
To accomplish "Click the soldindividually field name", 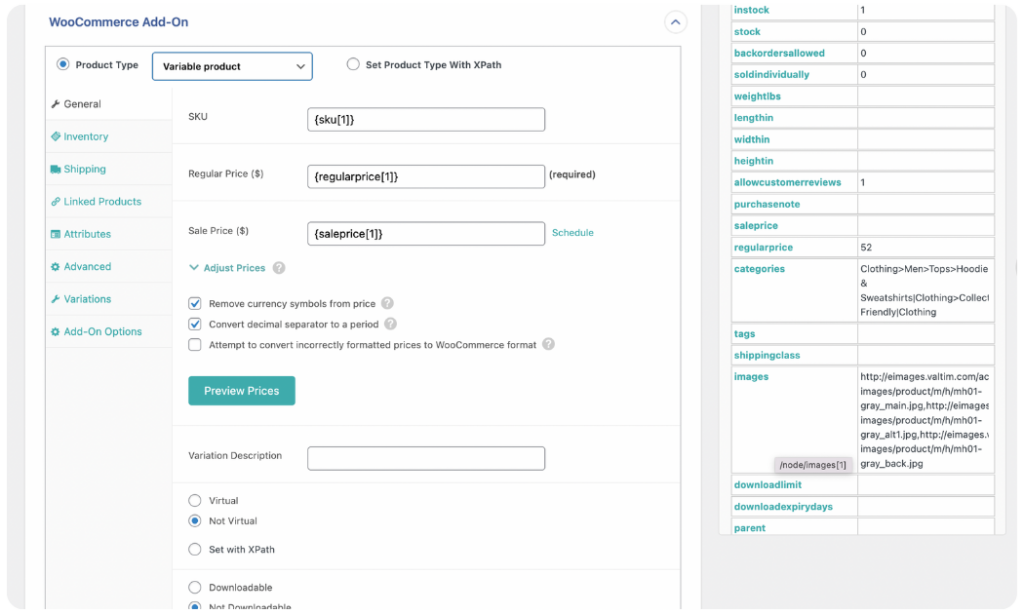I will (771, 74).
